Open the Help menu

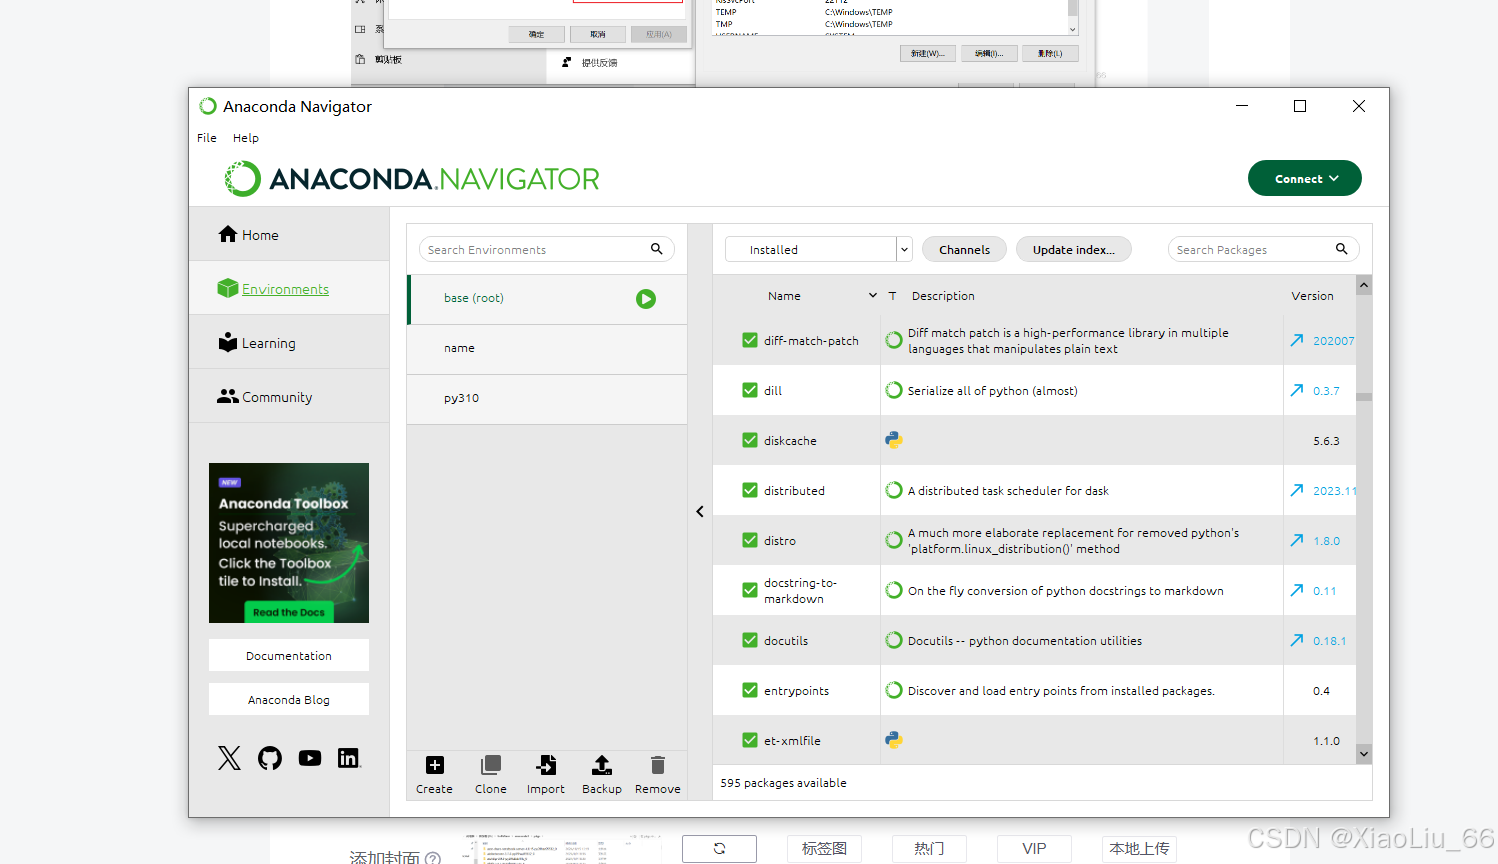click(x=246, y=138)
